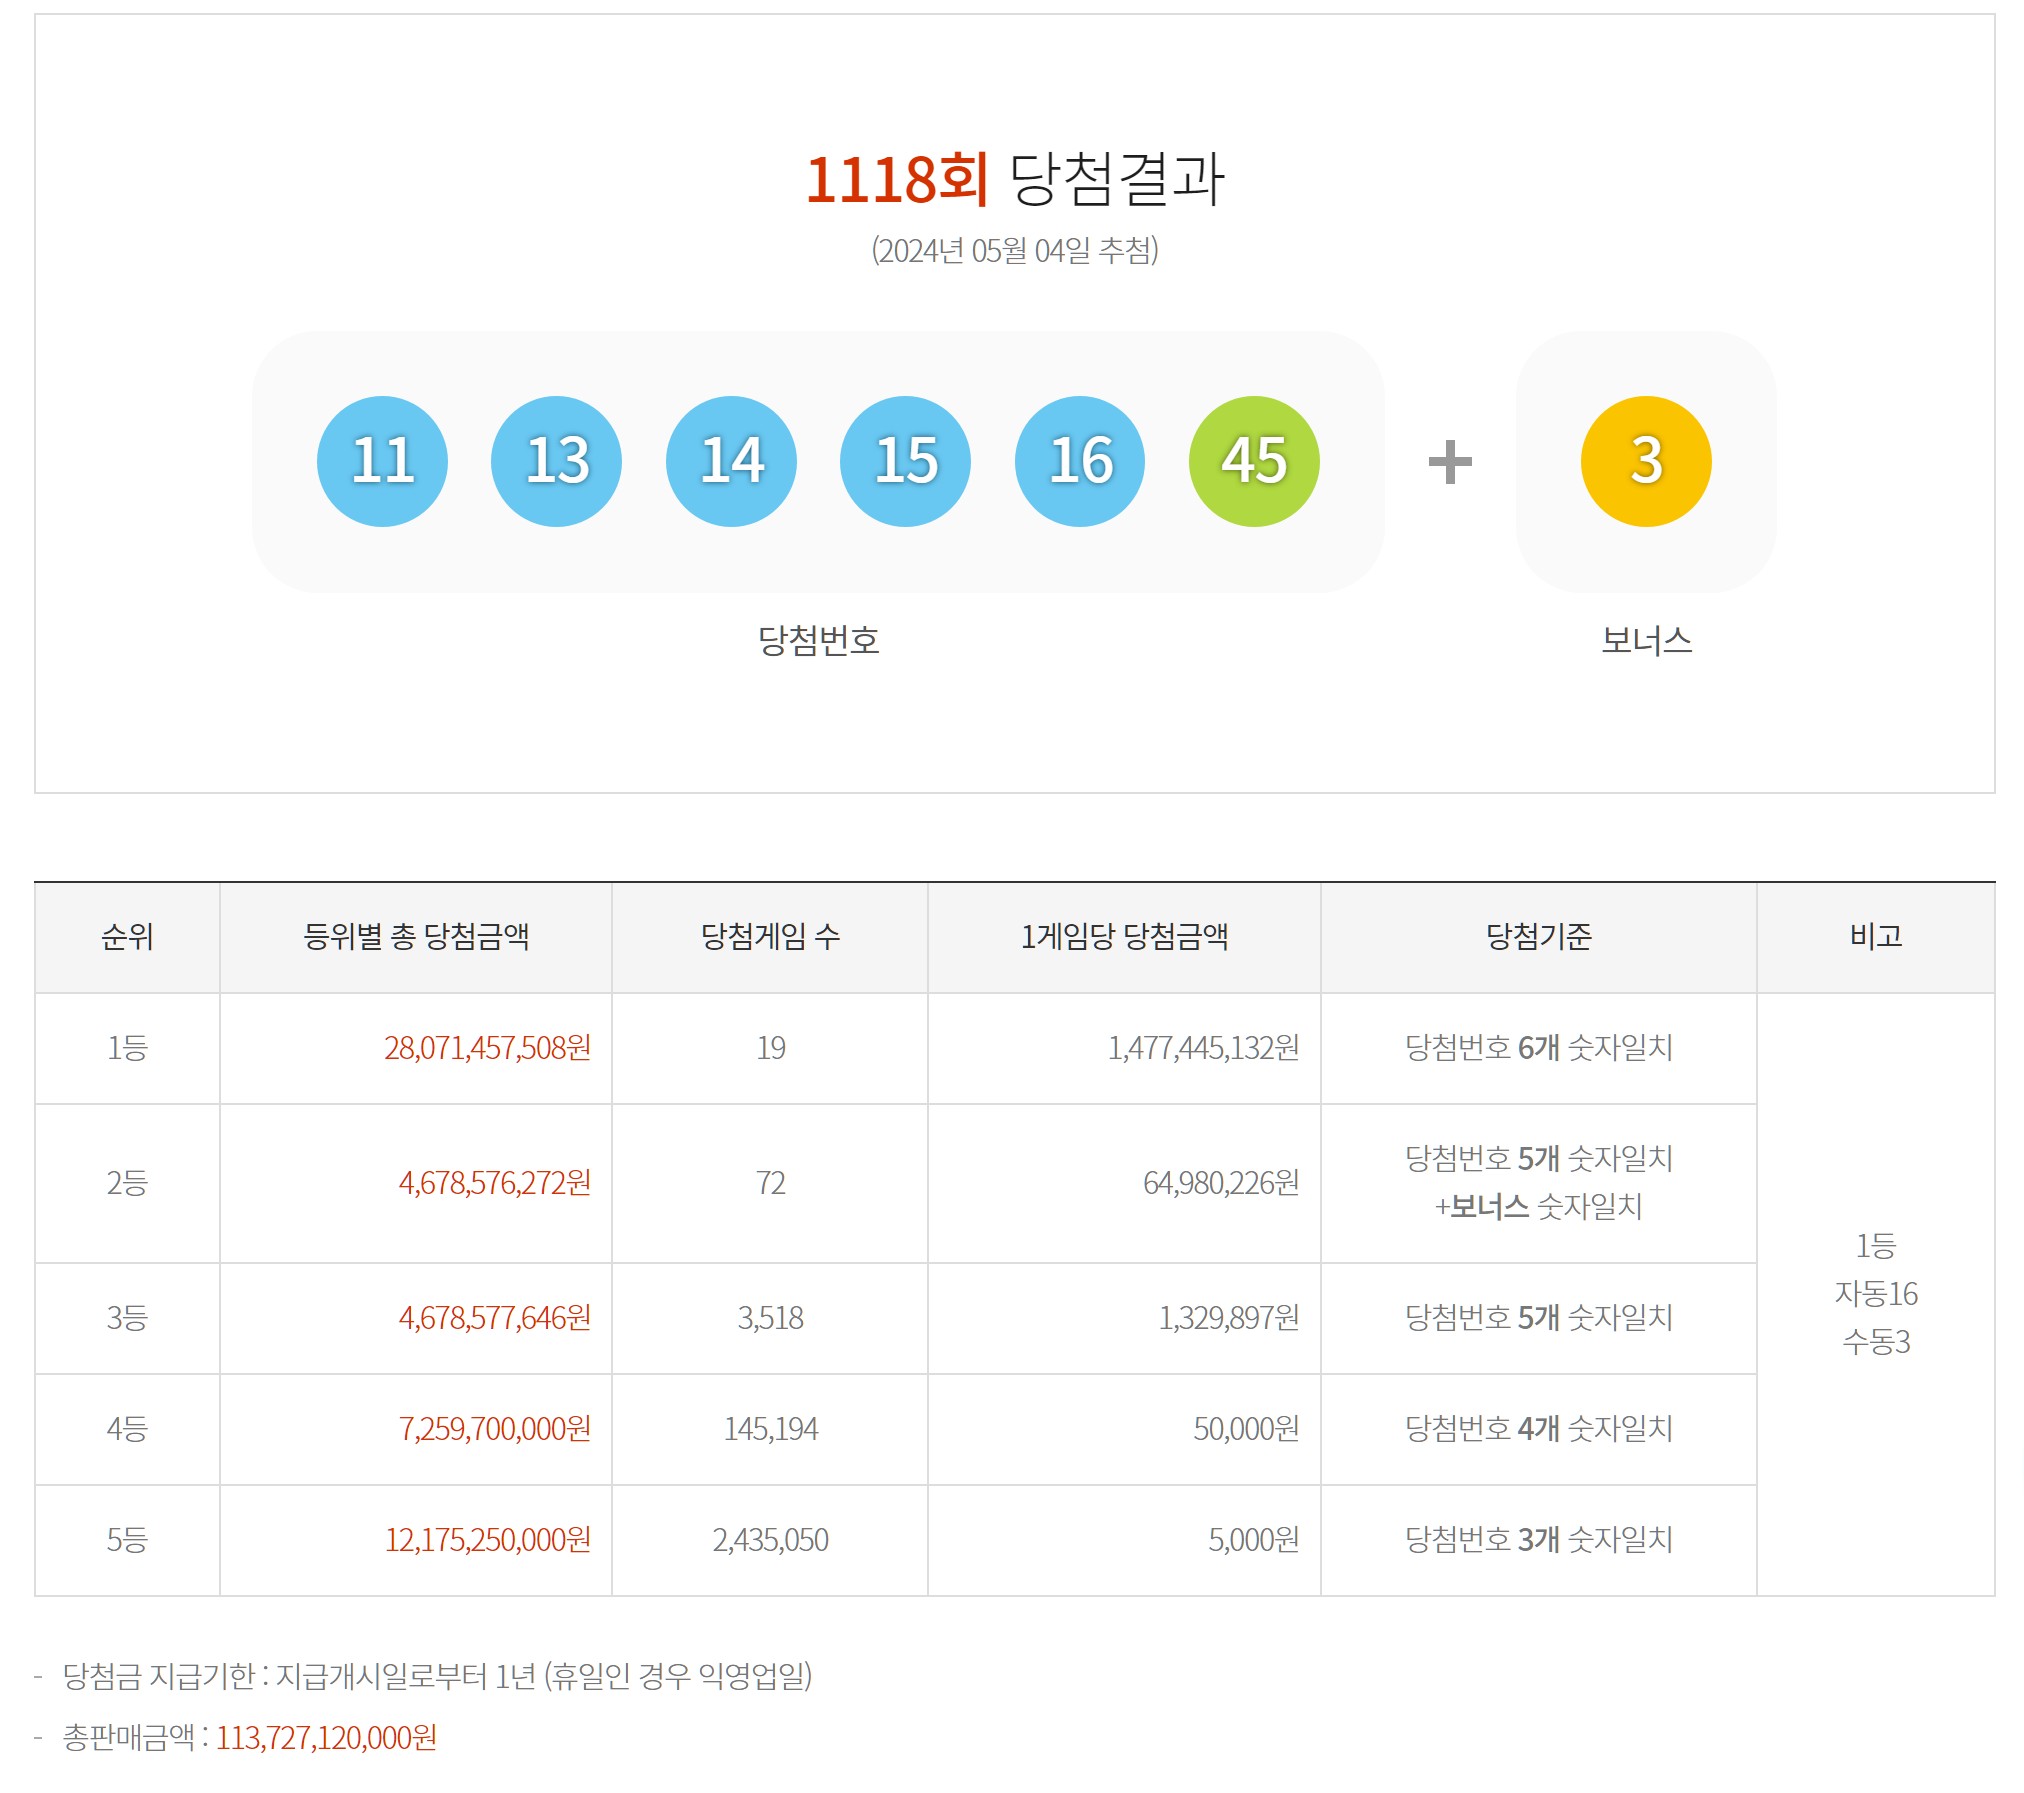The width and height of the screenshot is (2024, 1793).
Task: Click the blue lottery ball numbered 11
Action: click(x=382, y=461)
